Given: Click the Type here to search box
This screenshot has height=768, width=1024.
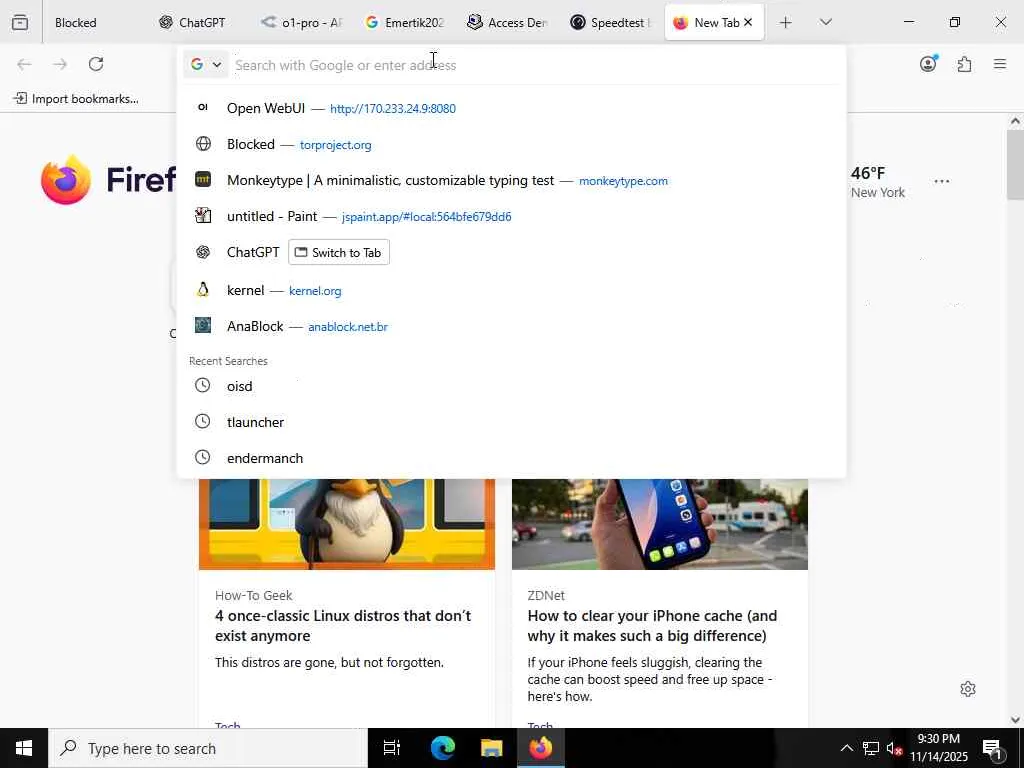Looking at the screenshot, I should tap(208, 748).
